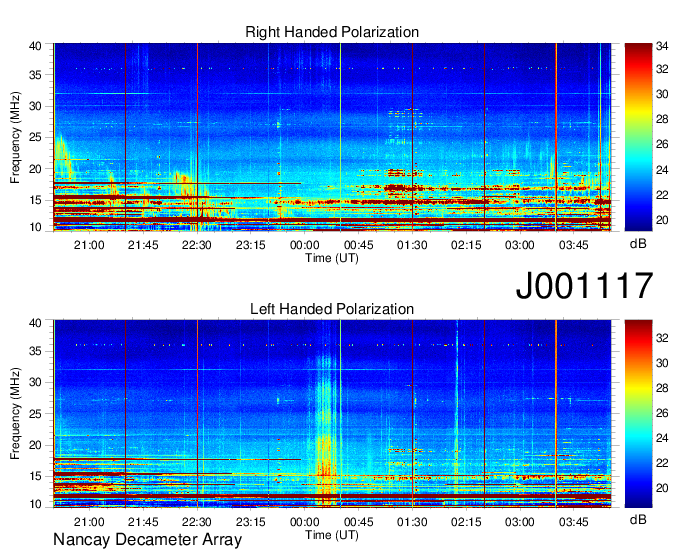680x552 pixels.
Task: Click the 03:45 time tick of Right Handed plot
Action: (573, 245)
